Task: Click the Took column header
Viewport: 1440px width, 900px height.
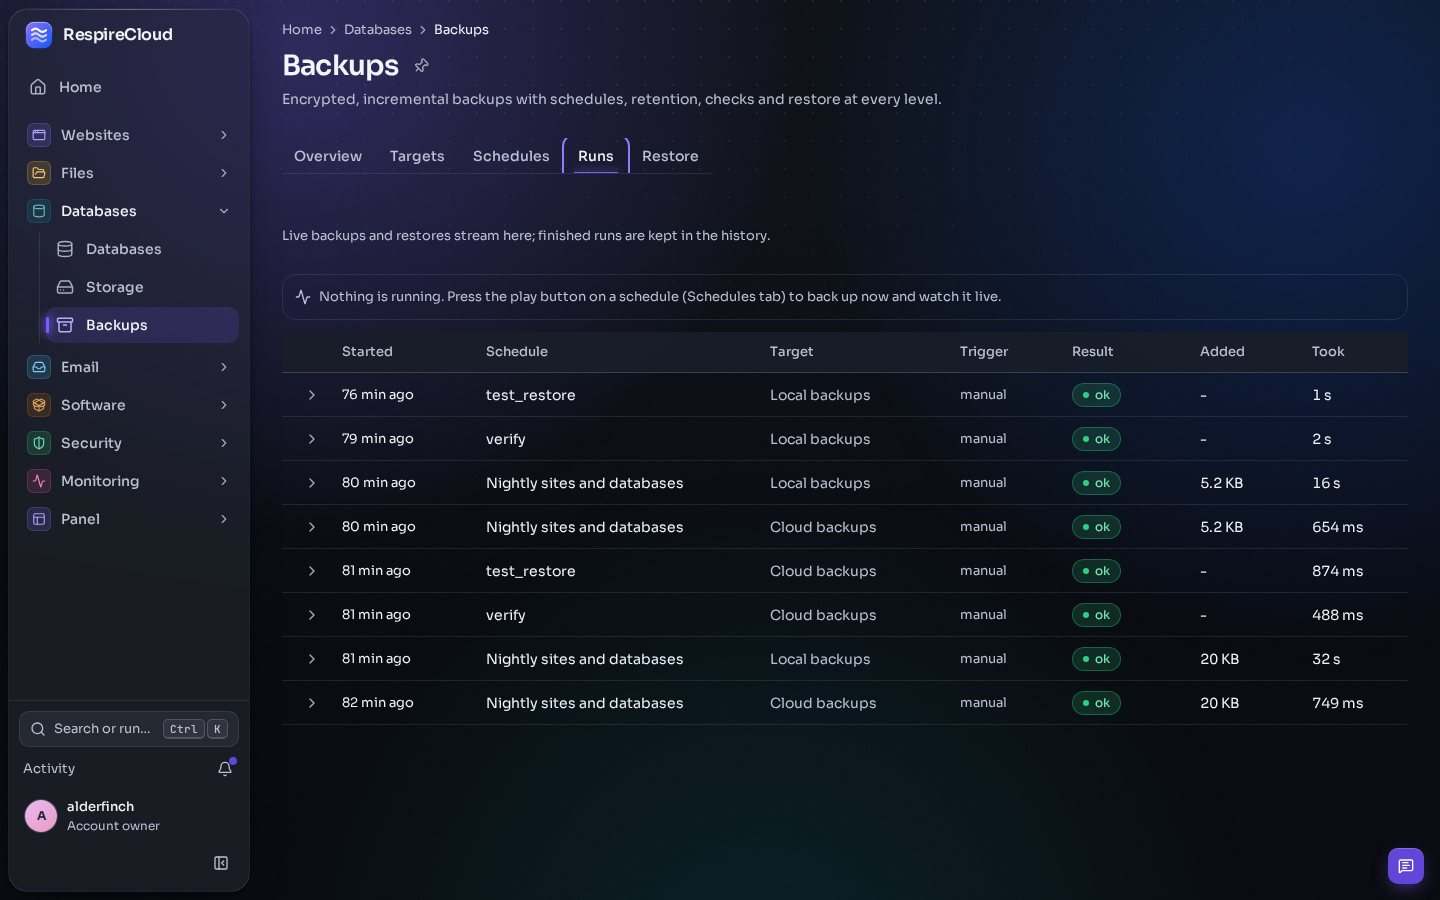Action: tap(1328, 352)
